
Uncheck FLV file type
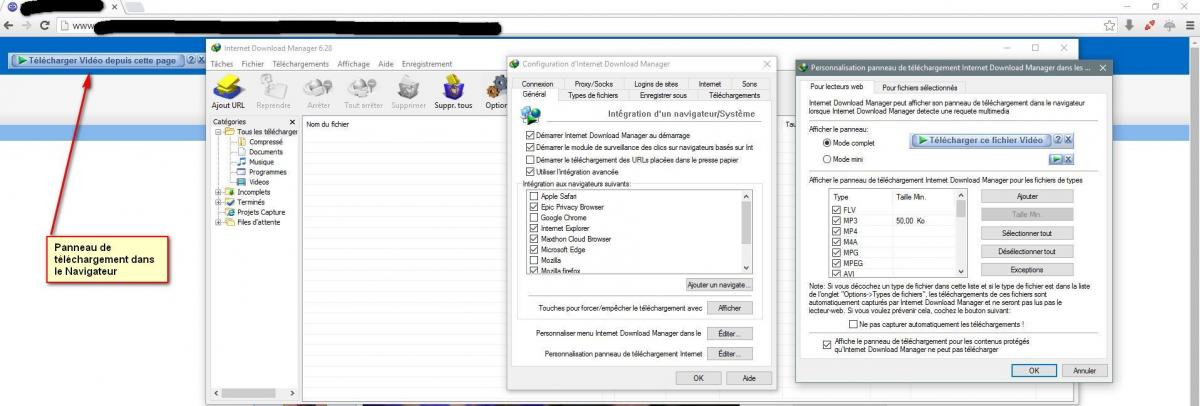(x=837, y=210)
